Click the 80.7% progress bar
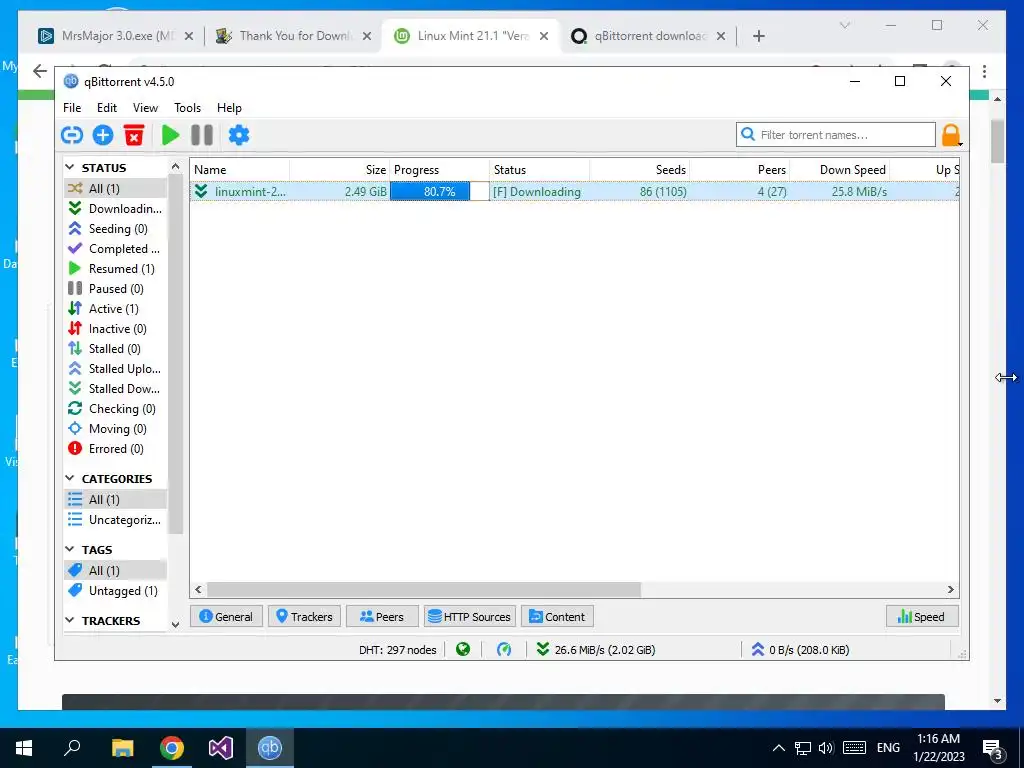This screenshot has width=1024, height=768. pos(440,191)
